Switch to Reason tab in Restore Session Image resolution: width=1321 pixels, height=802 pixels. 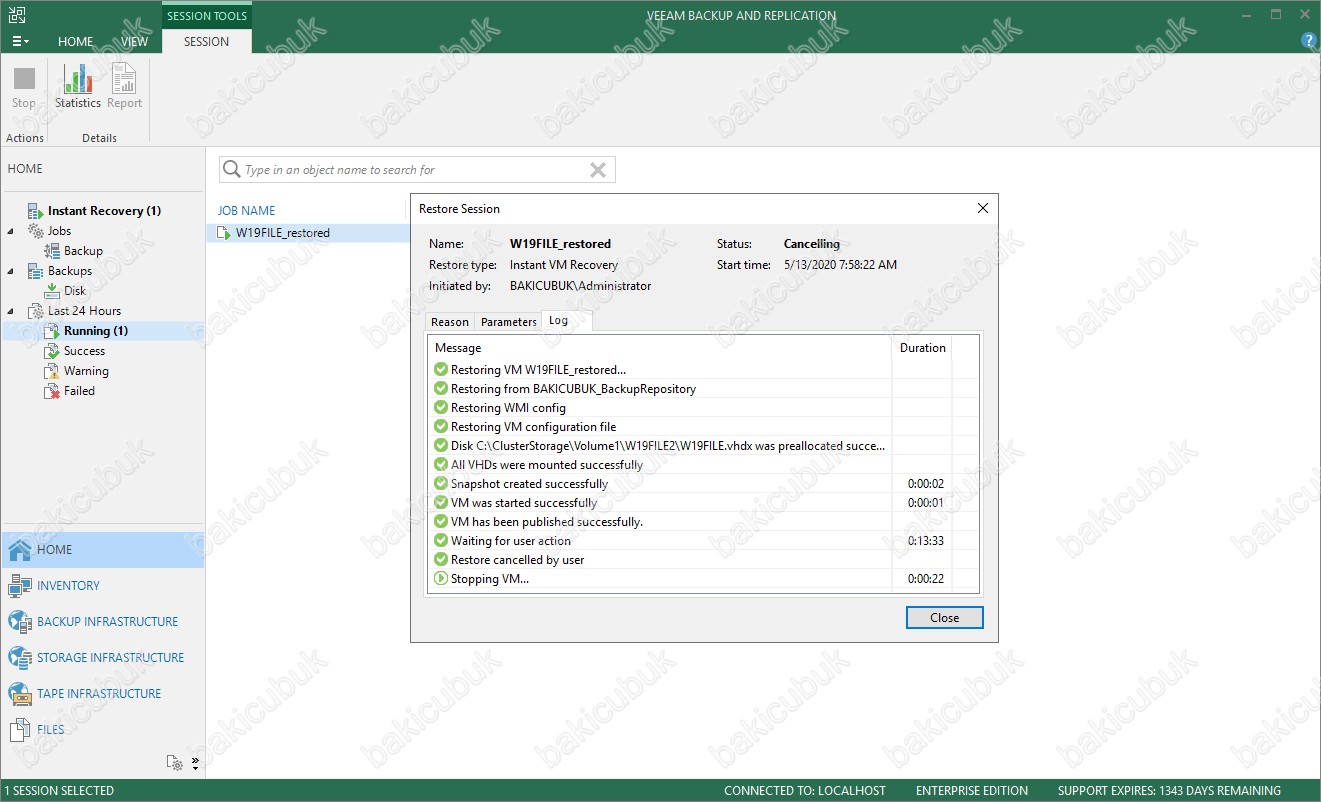pyautogui.click(x=450, y=322)
